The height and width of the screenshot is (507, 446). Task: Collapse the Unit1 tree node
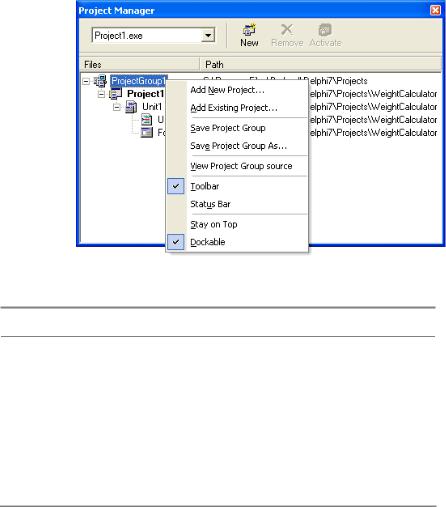116,107
